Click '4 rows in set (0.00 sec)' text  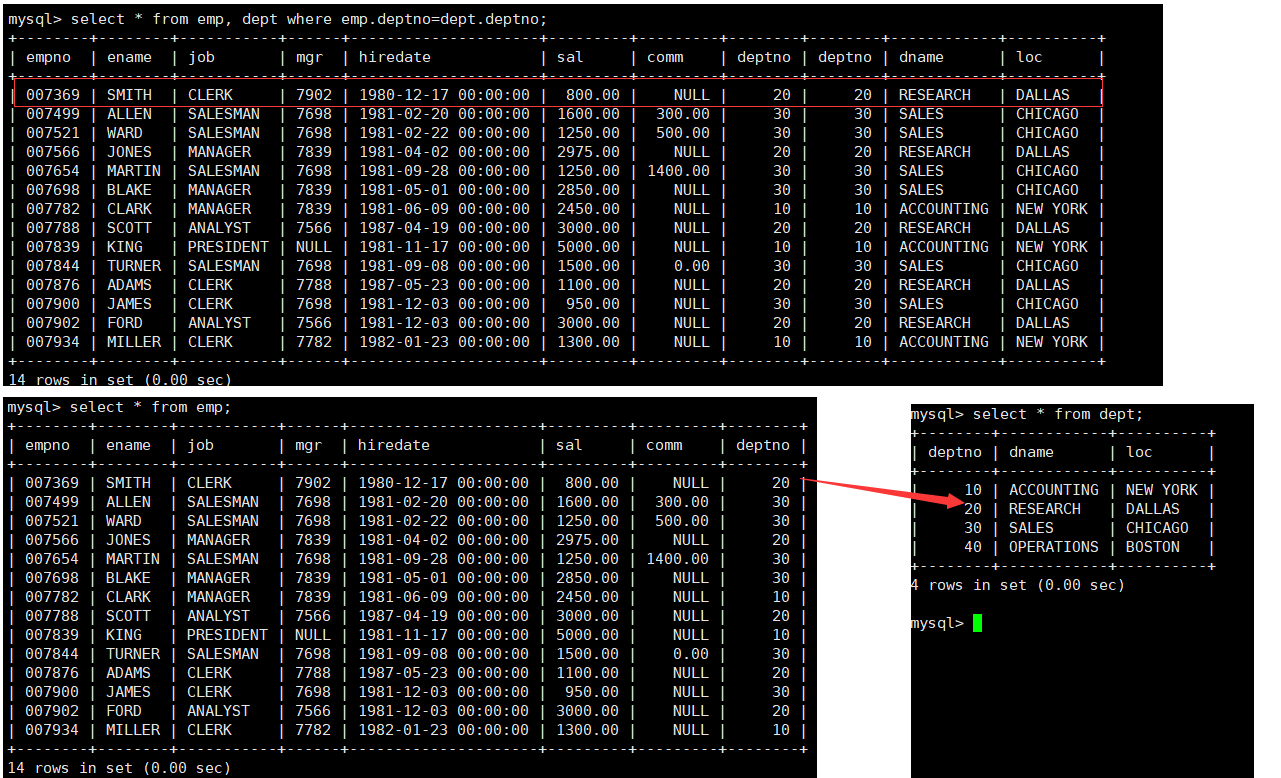tap(1017, 585)
